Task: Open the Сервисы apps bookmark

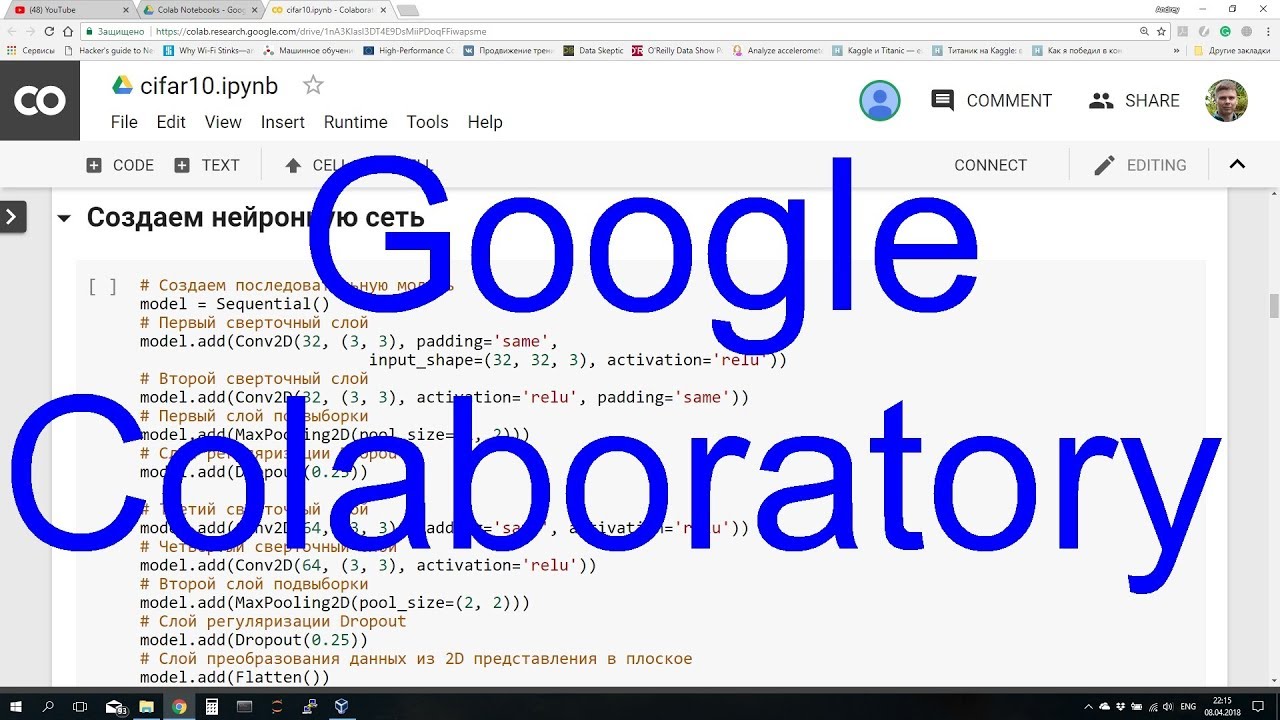Action: [31, 50]
